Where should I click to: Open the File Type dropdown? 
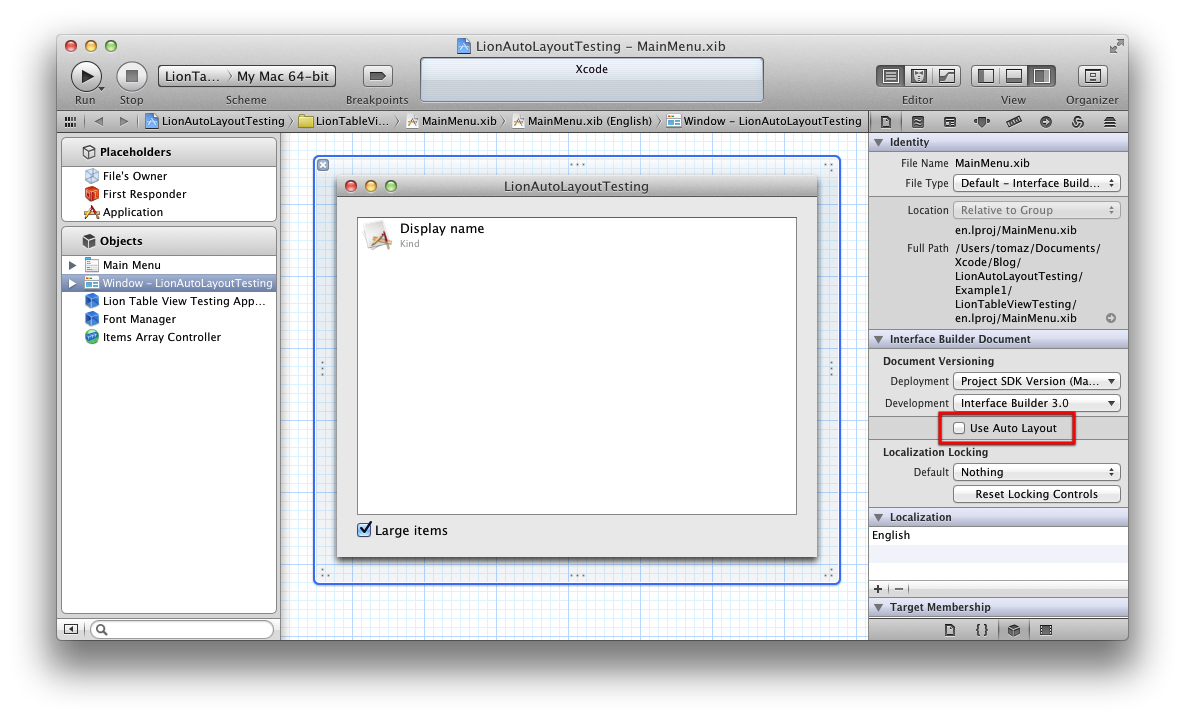pyautogui.click(x=1036, y=183)
